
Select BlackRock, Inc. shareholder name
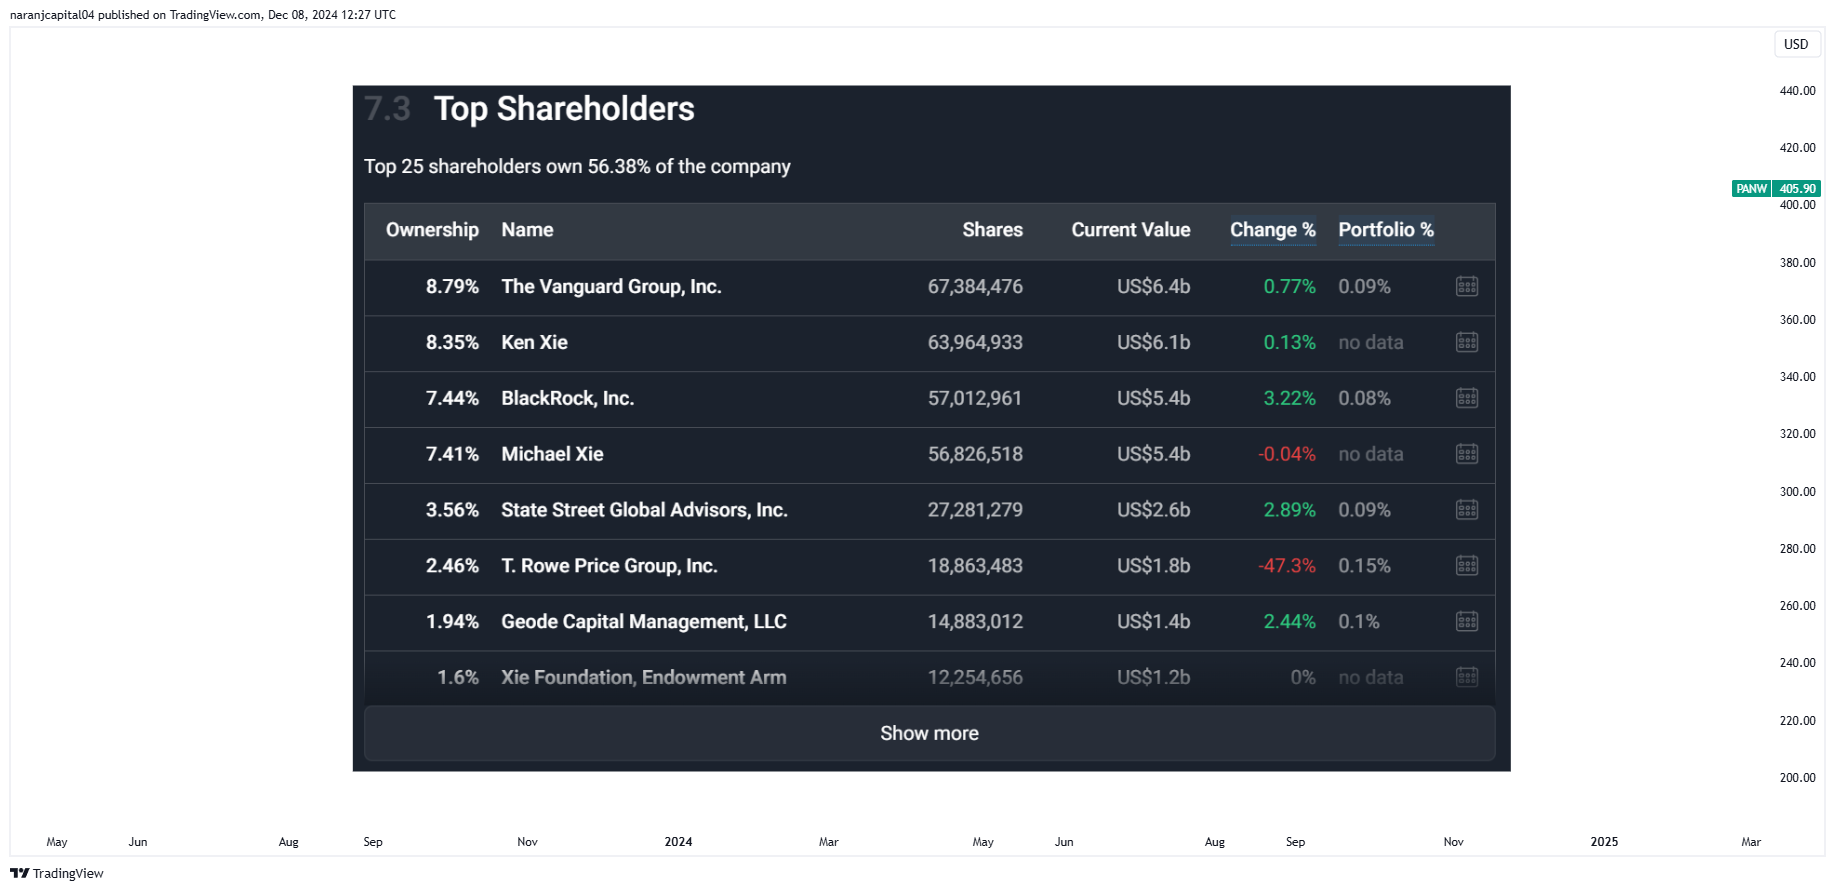coord(567,399)
